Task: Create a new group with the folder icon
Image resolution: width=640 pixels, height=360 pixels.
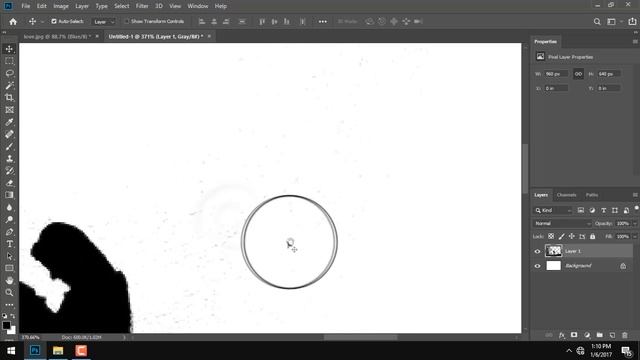Action: click(x=599, y=335)
